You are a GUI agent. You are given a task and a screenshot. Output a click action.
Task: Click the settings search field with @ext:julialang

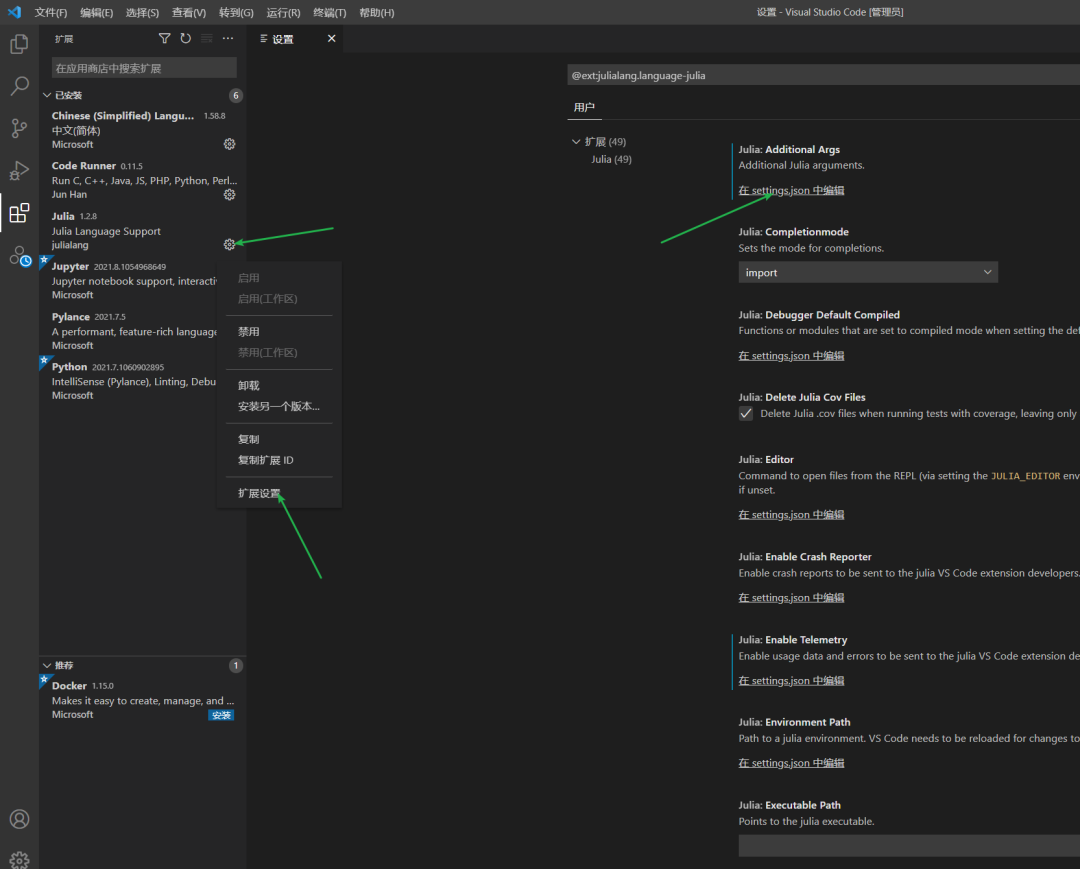point(823,75)
